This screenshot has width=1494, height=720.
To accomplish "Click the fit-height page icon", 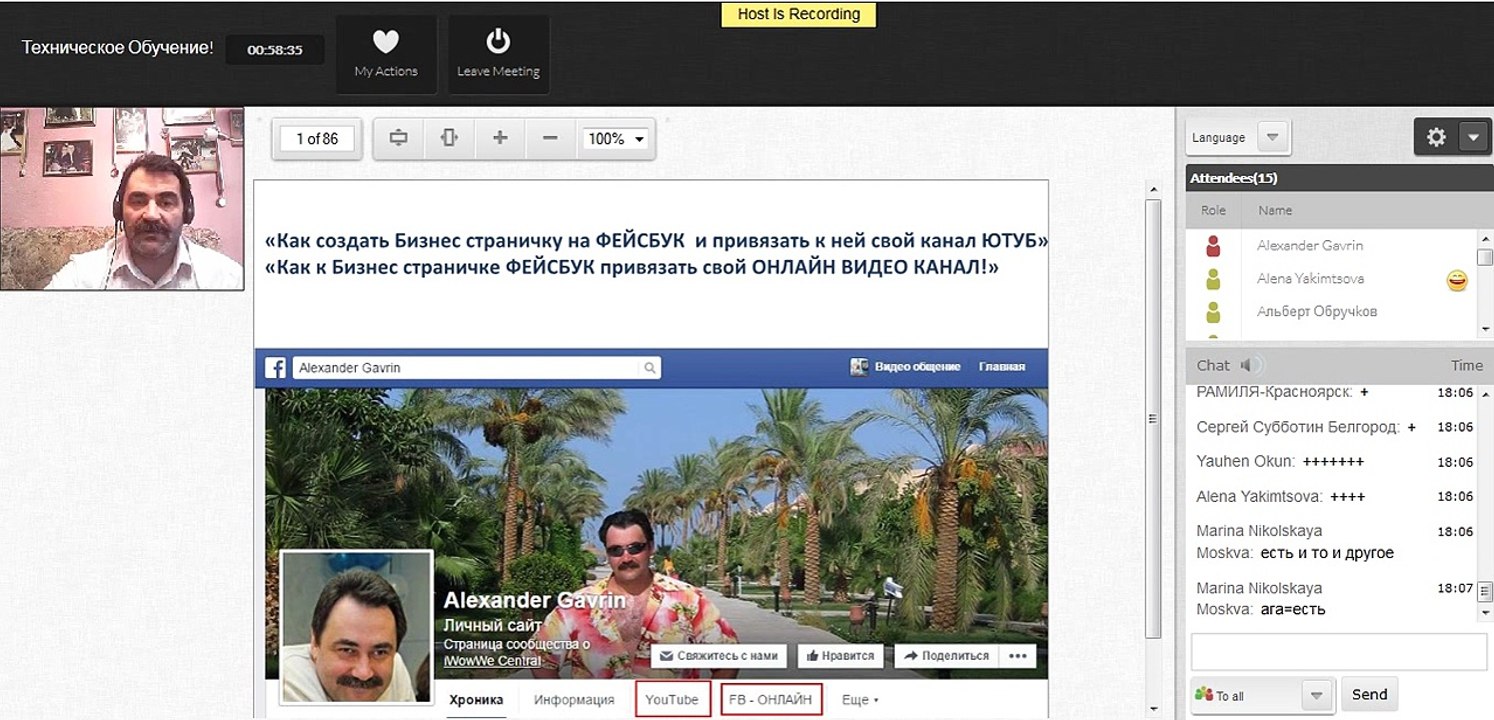I will point(449,138).
